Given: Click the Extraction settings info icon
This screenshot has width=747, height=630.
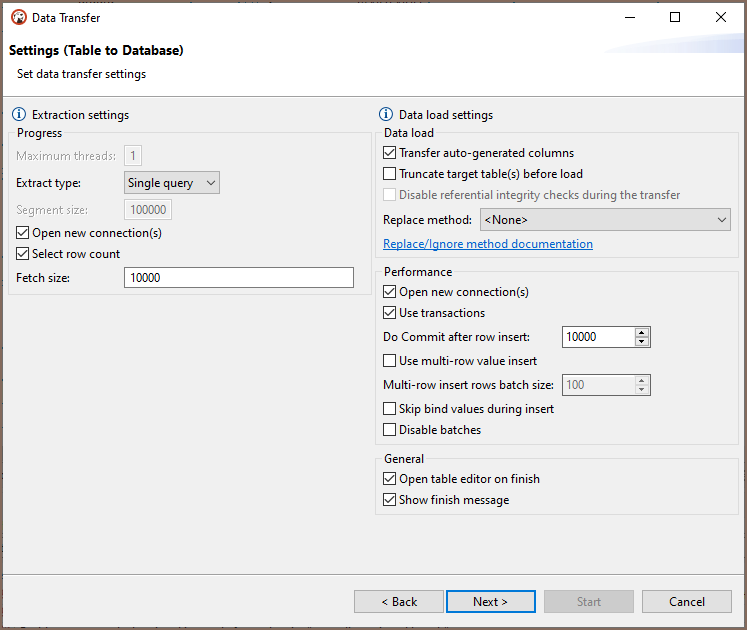Looking at the screenshot, I should pos(19,115).
